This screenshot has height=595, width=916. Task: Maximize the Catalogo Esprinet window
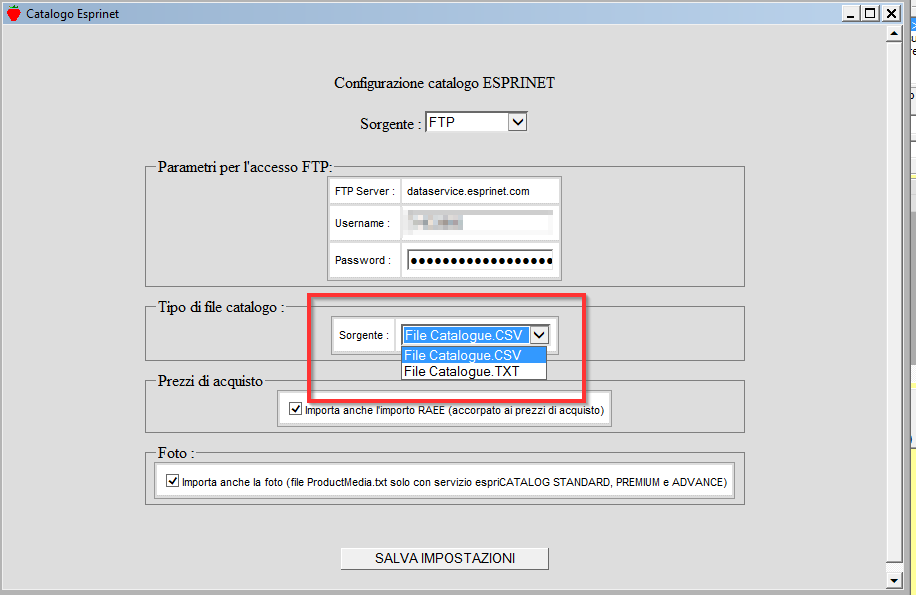coord(870,13)
